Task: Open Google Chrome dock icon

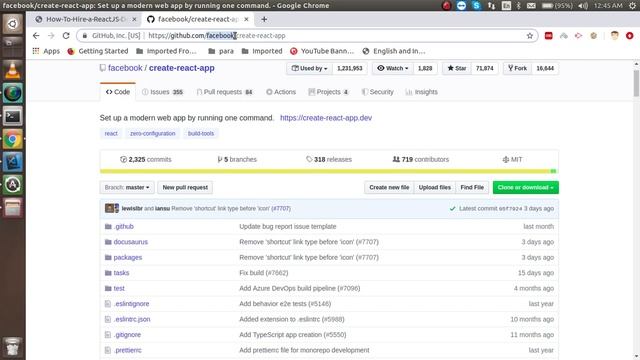Action: point(13,139)
